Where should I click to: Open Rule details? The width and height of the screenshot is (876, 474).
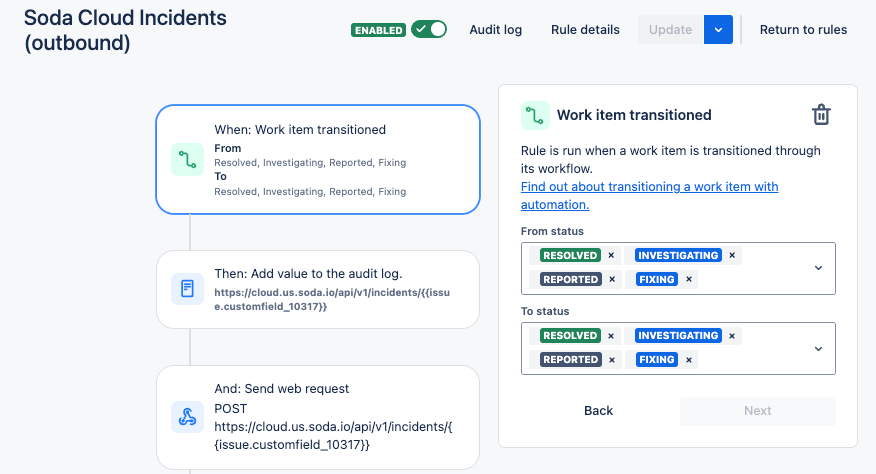tap(585, 30)
